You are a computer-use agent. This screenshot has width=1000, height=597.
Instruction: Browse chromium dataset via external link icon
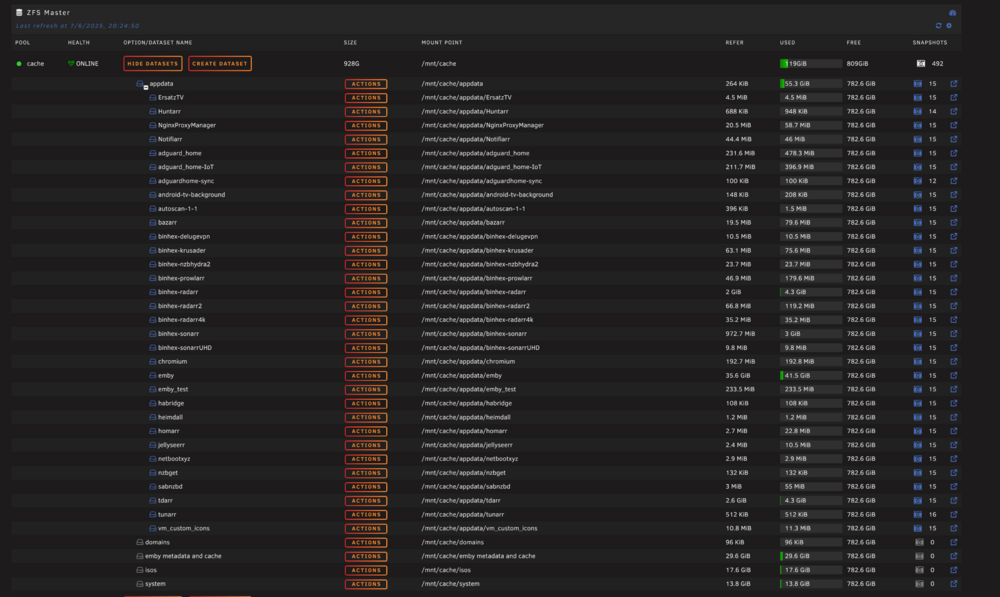coord(953,362)
